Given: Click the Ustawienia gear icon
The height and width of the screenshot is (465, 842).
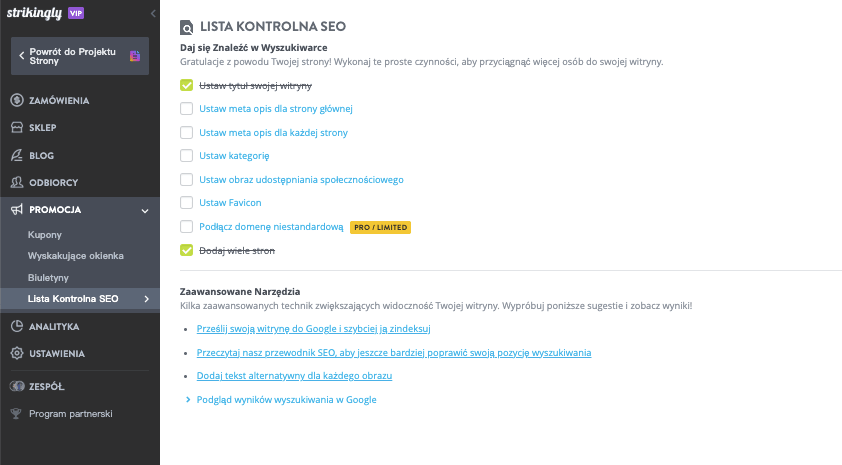Looking at the screenshot, I should (17, 353).
